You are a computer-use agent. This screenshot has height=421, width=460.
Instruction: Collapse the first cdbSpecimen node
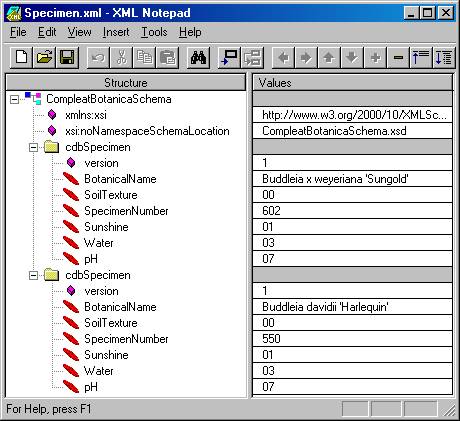[x=33, y=147]
